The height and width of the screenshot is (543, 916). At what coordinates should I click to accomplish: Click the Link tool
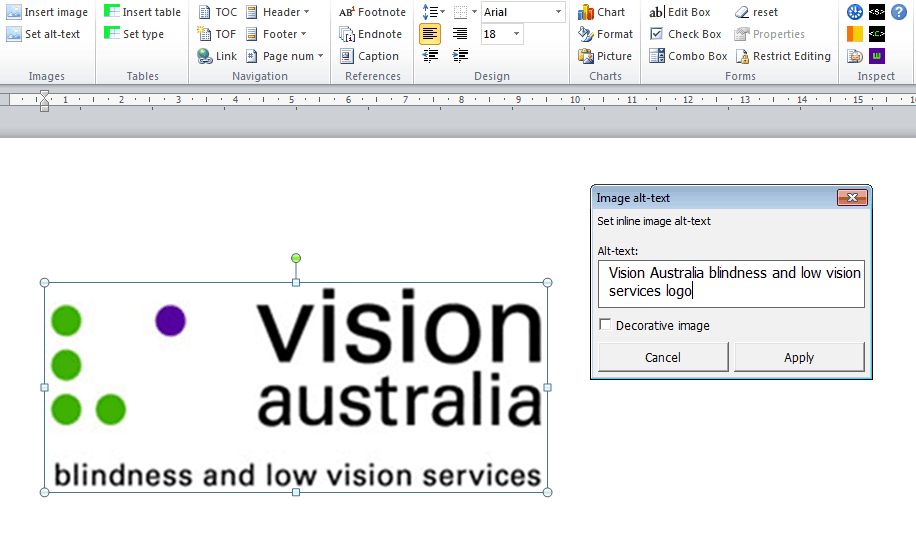(217, 56)
